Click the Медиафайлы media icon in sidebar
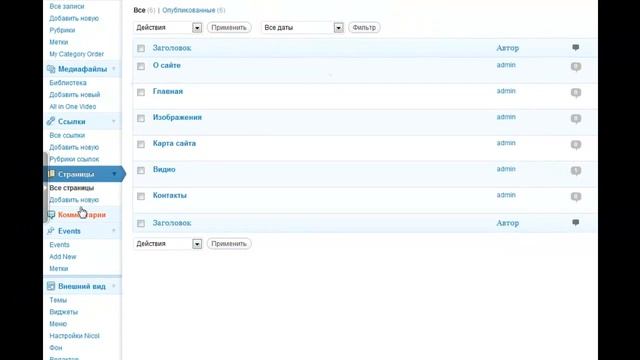Image resolution: width=640 pixels, height=360 pixels. pyautogui.click(x=51, y=69)
